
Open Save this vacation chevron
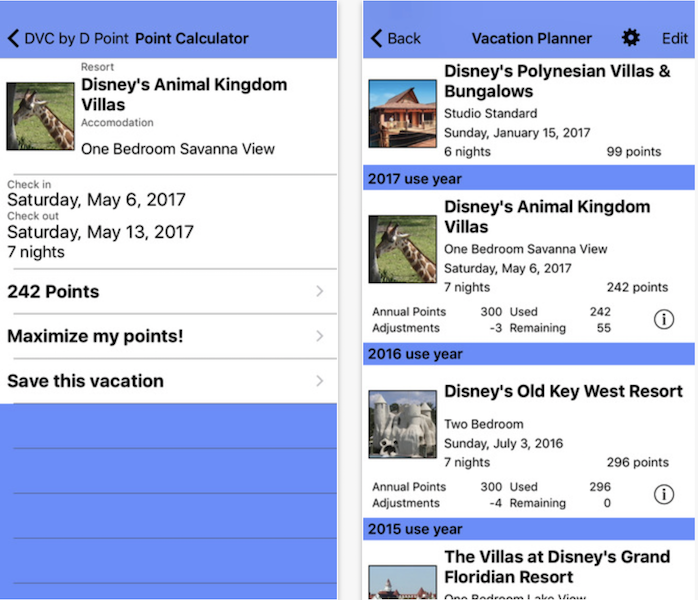point(320,381)
